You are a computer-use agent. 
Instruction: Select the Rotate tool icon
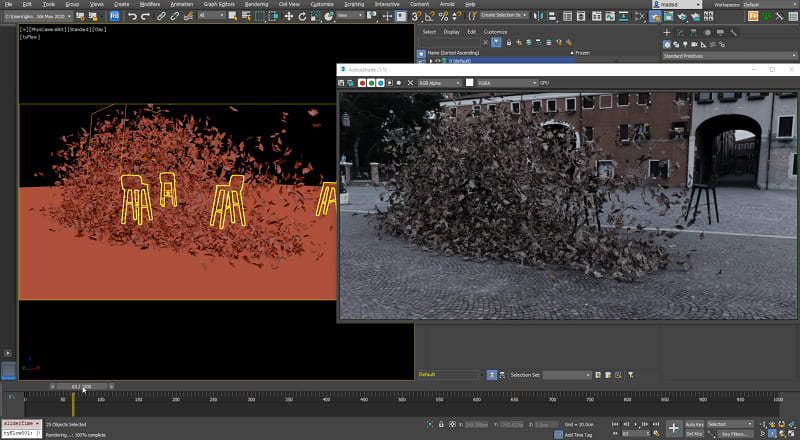(x=302, y=16)
